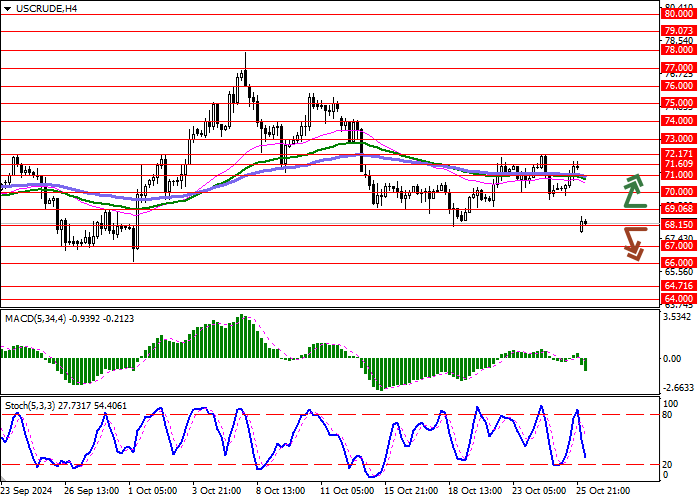700x500 pixels.
Task: Click the 79.073 price level label
Action: [x=679, y=31]
